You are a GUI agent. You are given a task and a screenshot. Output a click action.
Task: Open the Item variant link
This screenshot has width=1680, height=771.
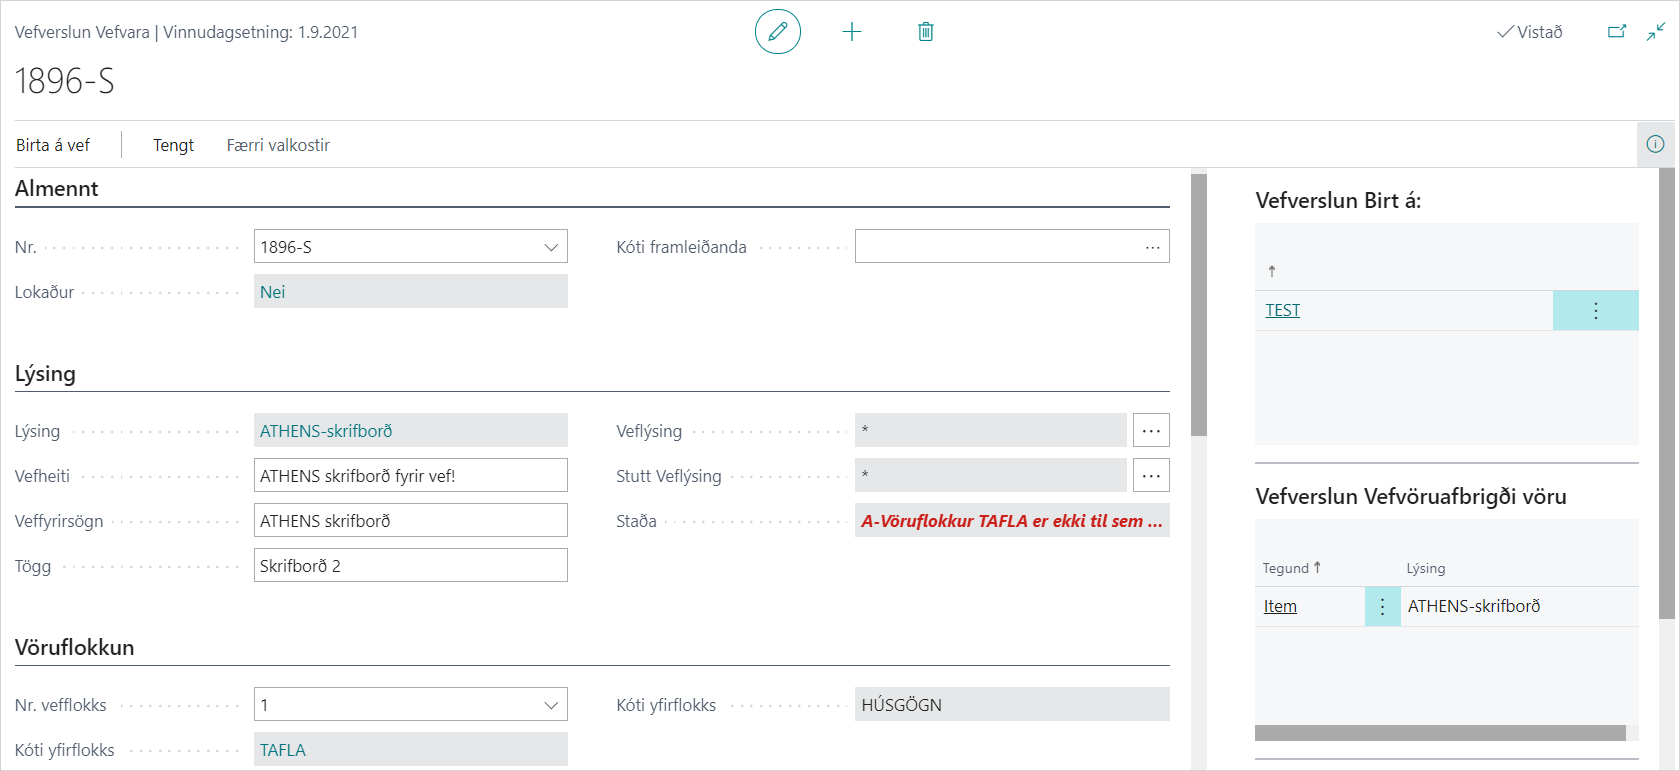coord(1280,607)
